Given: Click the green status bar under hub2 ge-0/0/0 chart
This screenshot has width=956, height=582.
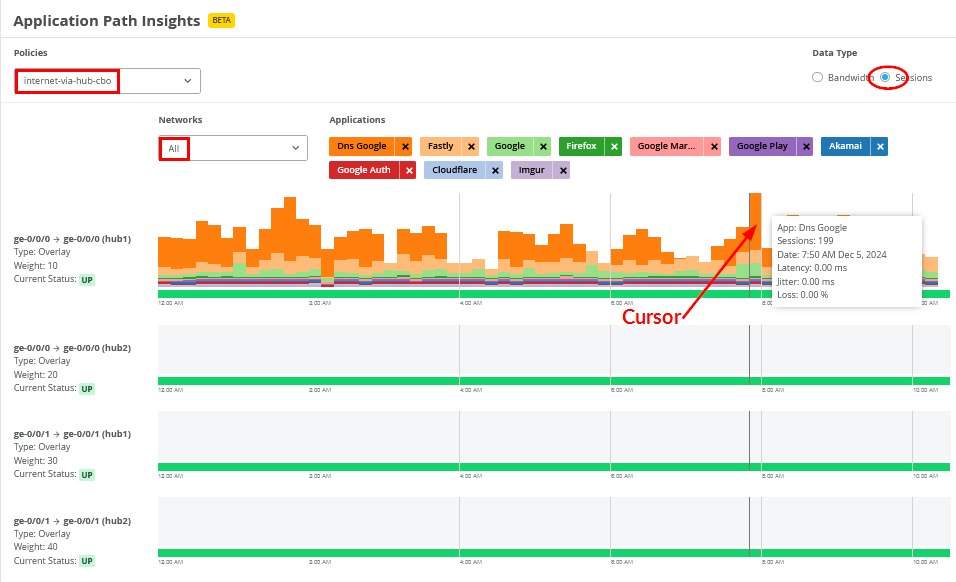Looking at the screenshot, I should [554, 381].
